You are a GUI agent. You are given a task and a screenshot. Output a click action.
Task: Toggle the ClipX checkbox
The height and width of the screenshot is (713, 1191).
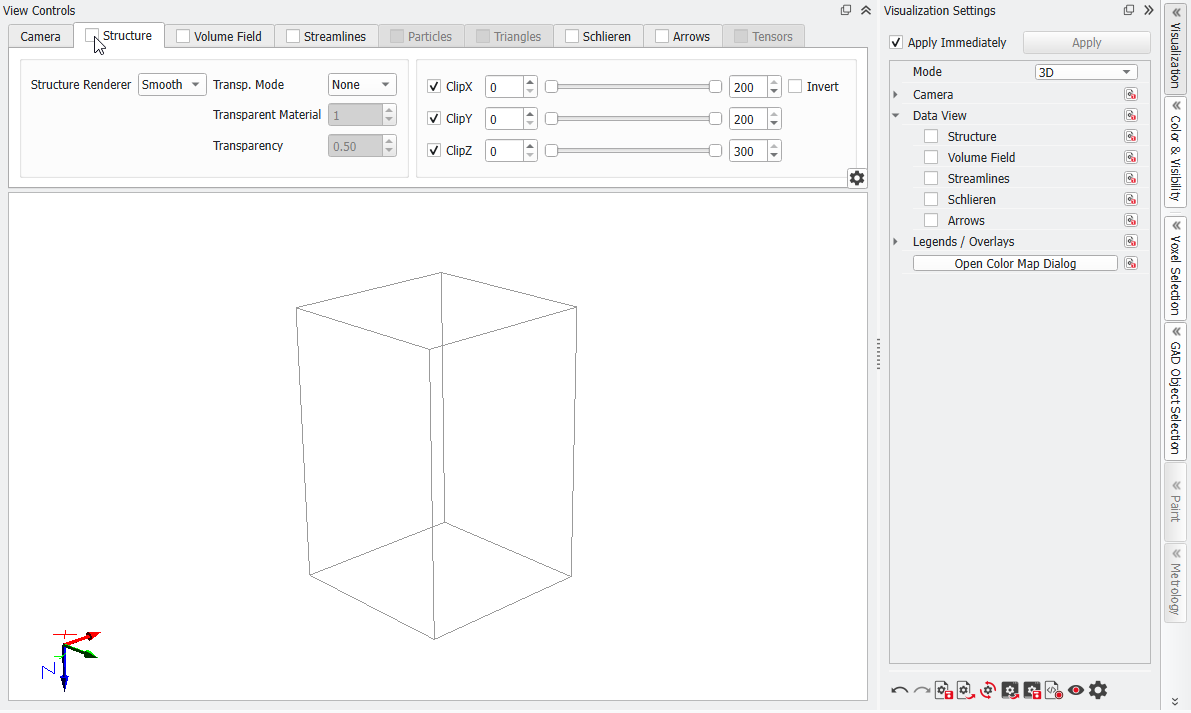tap(434, 87)
